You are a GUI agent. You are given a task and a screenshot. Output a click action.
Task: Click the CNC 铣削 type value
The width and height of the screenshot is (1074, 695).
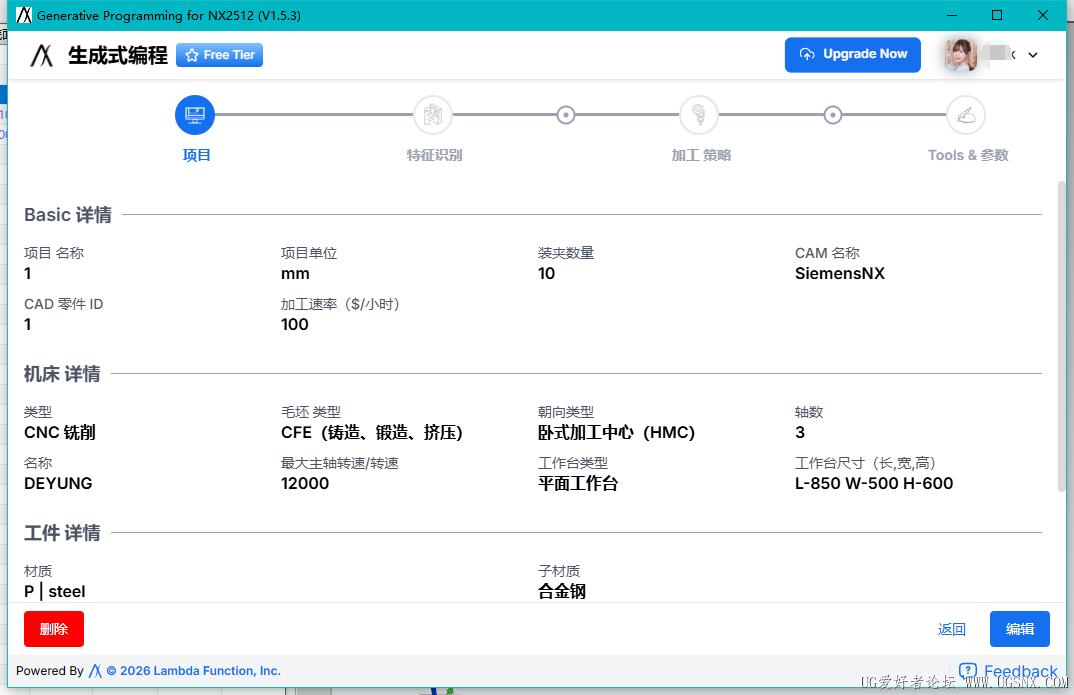[60, 433]
